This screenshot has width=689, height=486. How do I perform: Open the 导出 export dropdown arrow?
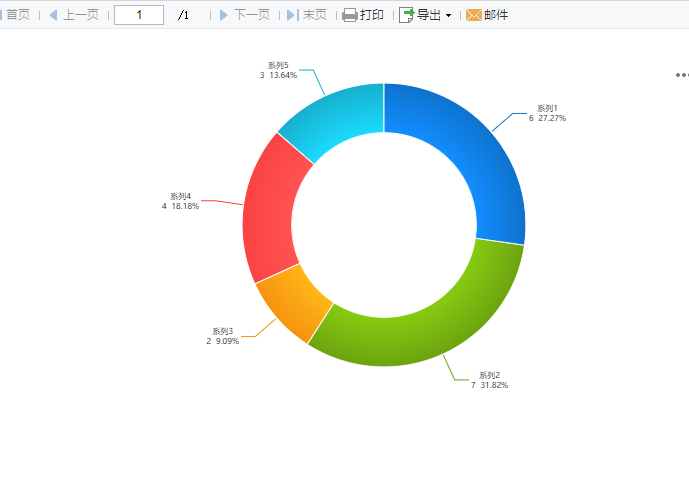(448, 15)
